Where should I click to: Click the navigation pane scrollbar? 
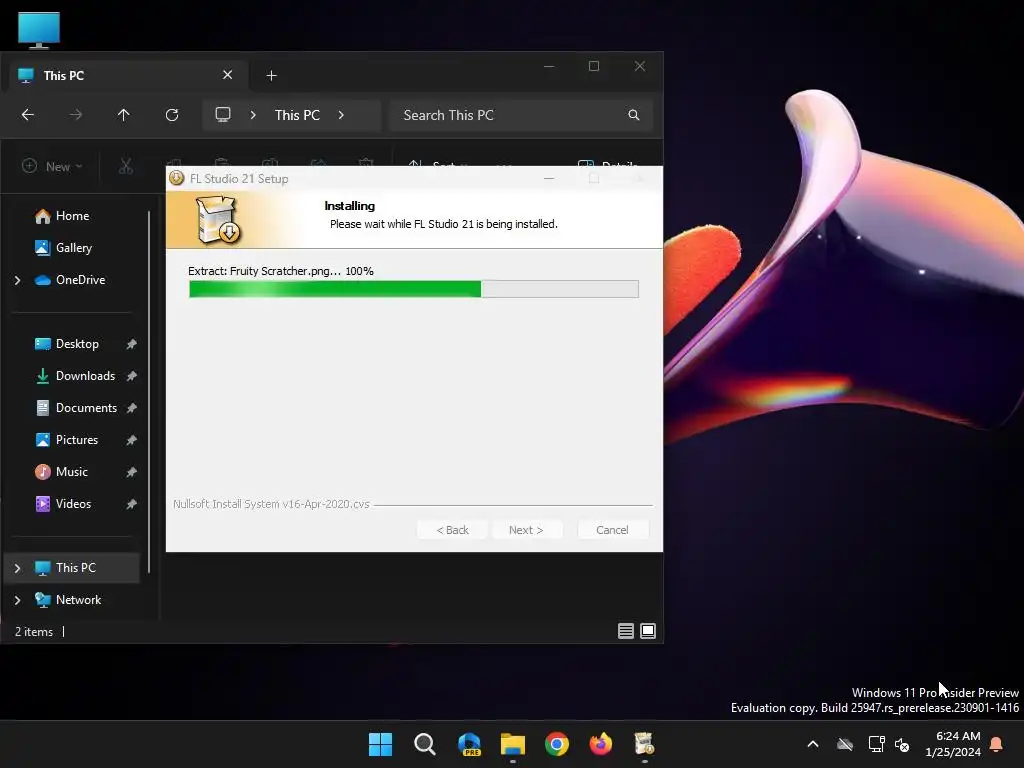(149, 392)
